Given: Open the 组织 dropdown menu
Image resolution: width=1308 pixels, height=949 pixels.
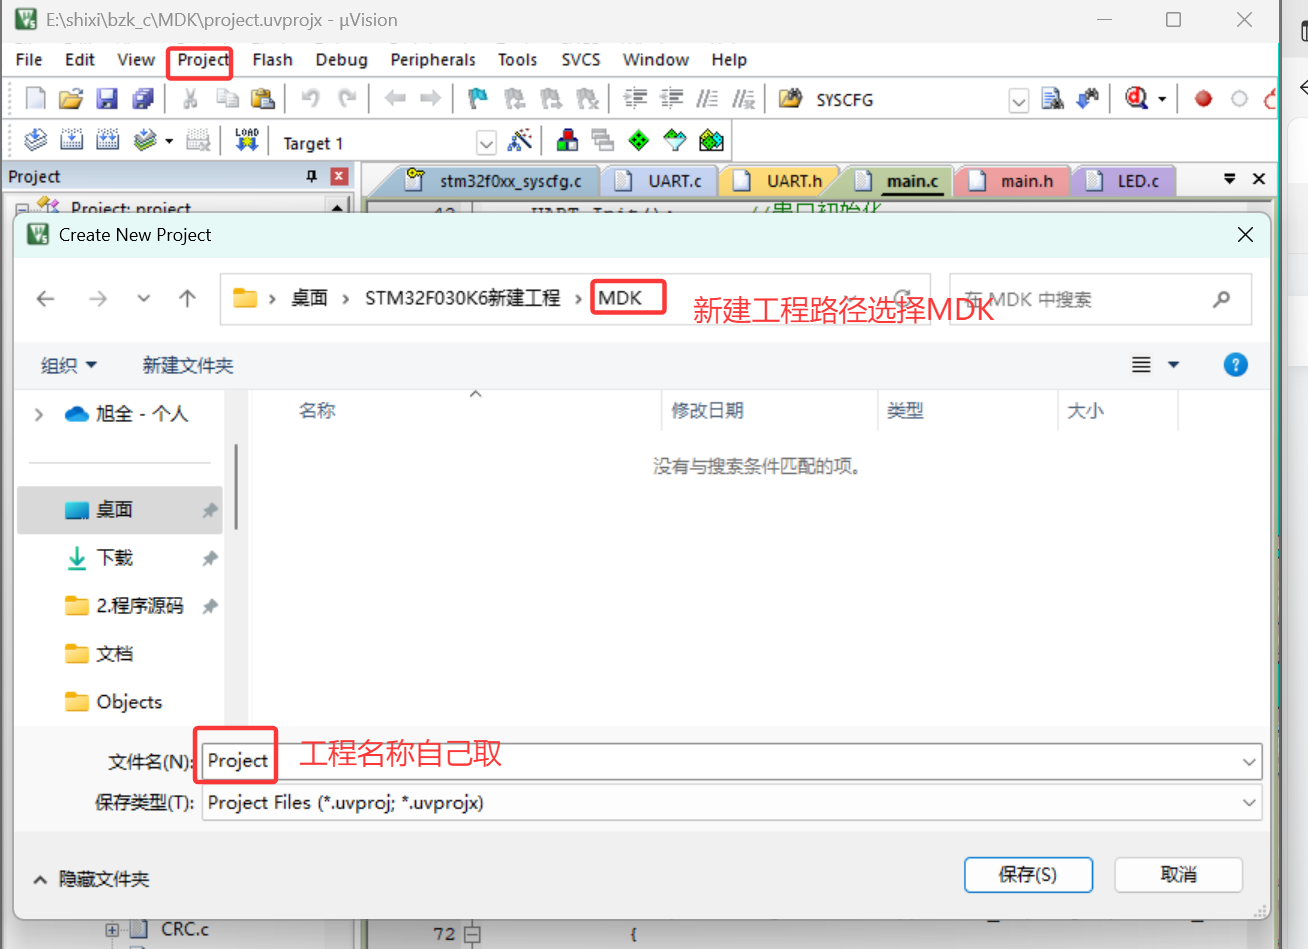Looking at the screenshot, I should click(68, 365).
